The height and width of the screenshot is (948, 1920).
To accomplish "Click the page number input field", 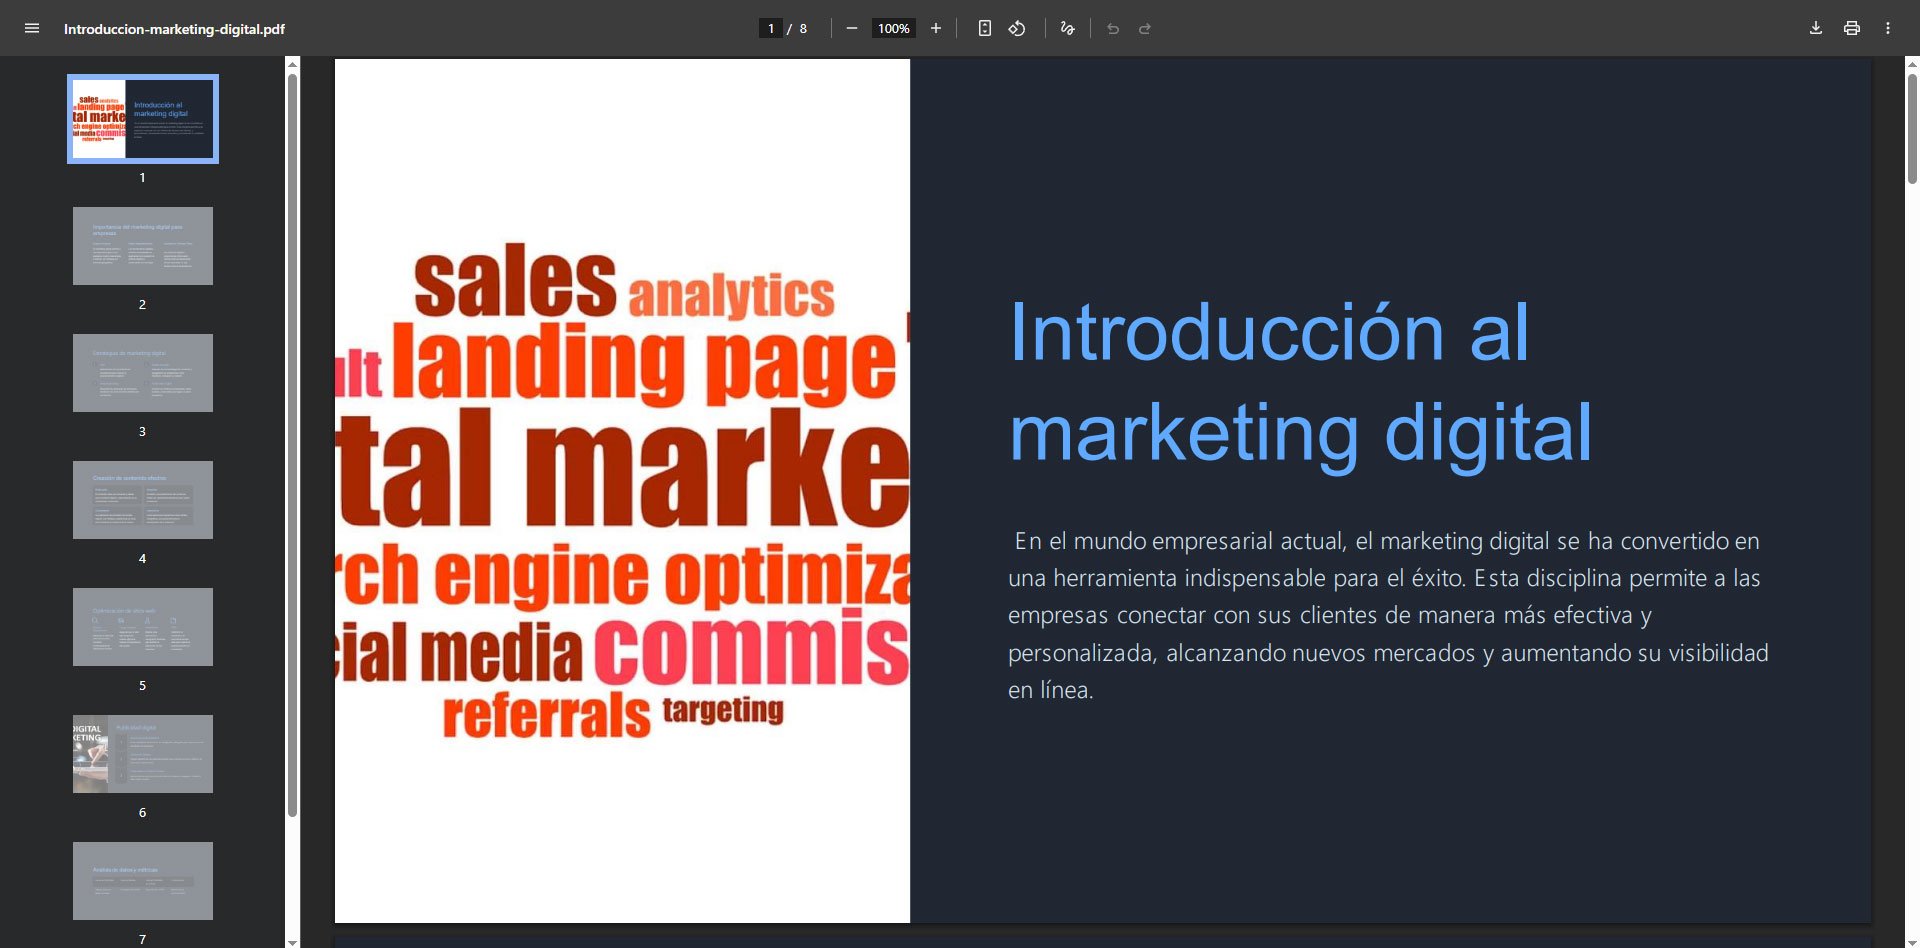I will [x=771, y=29].
